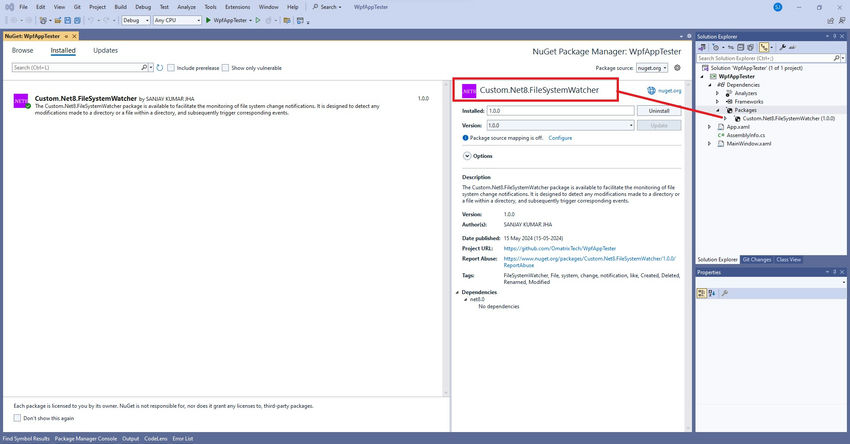
Task: Toggle the Show only vulnerable checkbox
Action: (225, 68)
